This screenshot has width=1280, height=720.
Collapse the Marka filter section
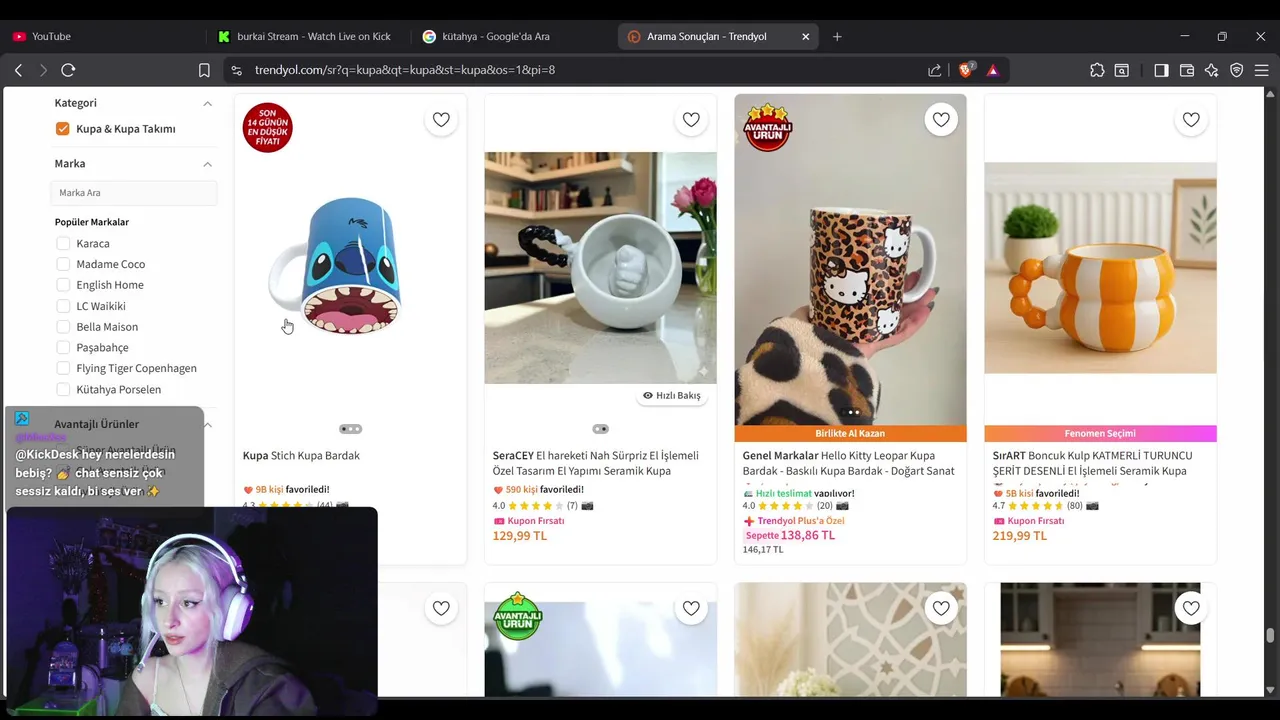point(207,164)
